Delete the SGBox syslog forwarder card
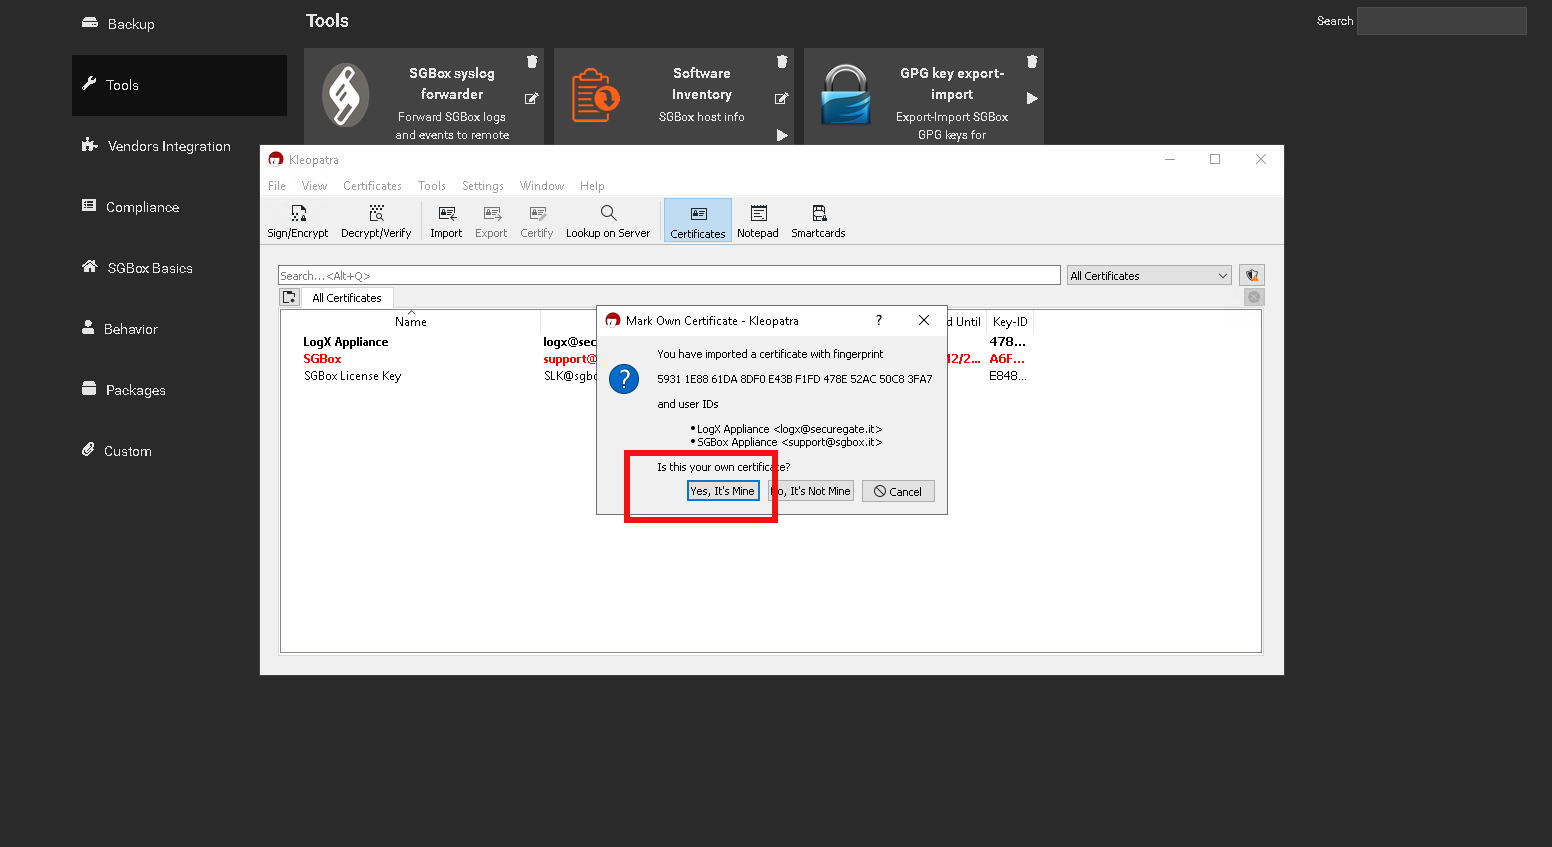Screen dimensions: 1552x847 click(x=532, y=61)
